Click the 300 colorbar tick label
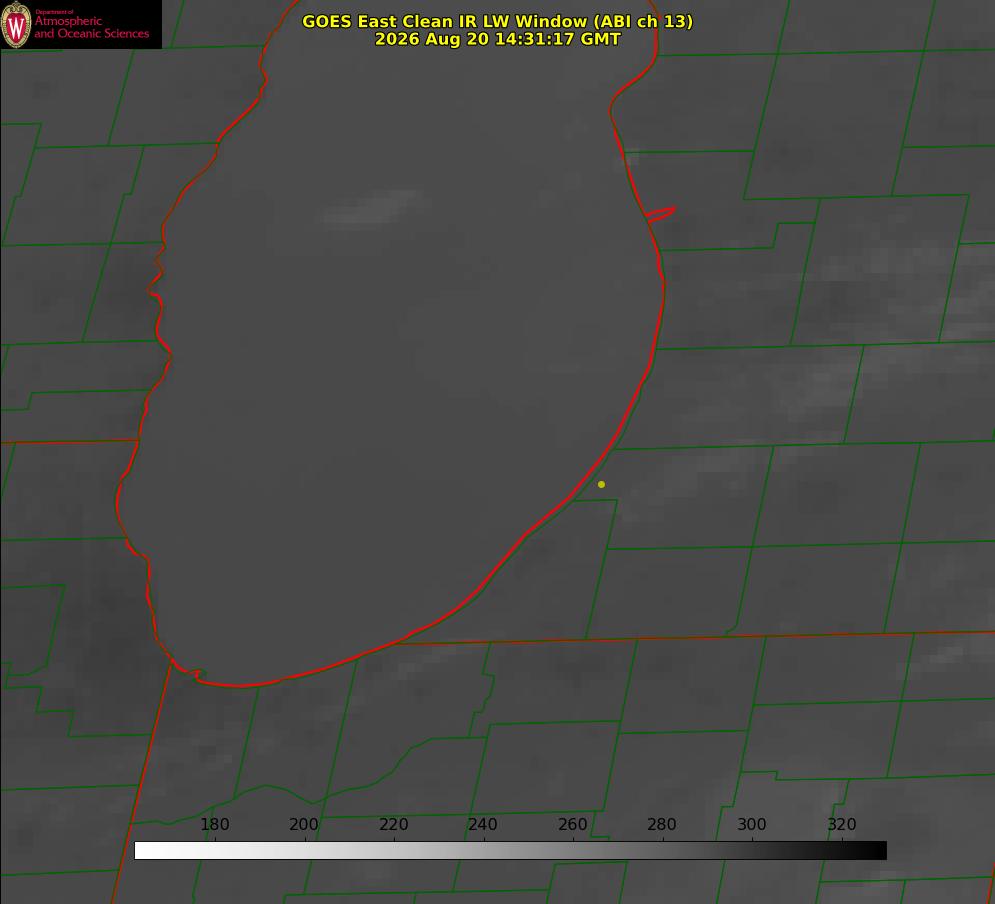This screenshot has width=995, height=904. click(752, 824)
